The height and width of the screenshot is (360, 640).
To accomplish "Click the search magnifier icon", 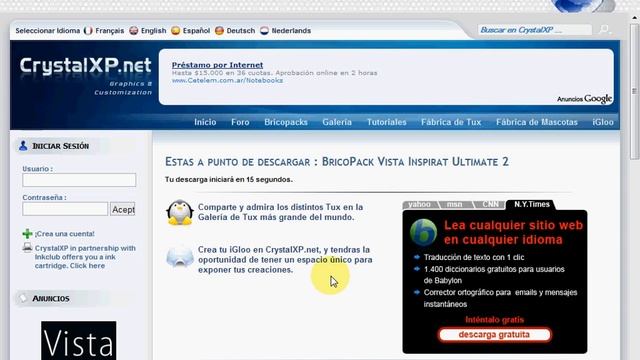I will (604, 29).
